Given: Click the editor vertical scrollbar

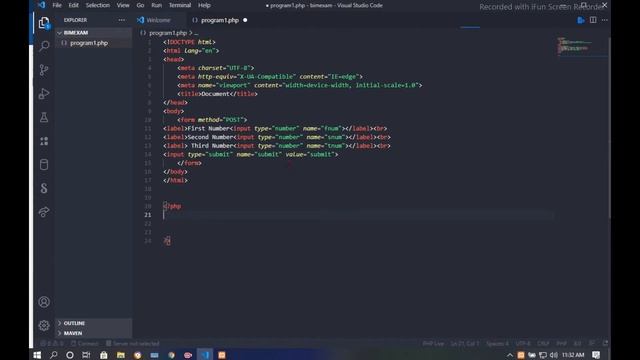Looking at the screenshot, I should [609, 127].
